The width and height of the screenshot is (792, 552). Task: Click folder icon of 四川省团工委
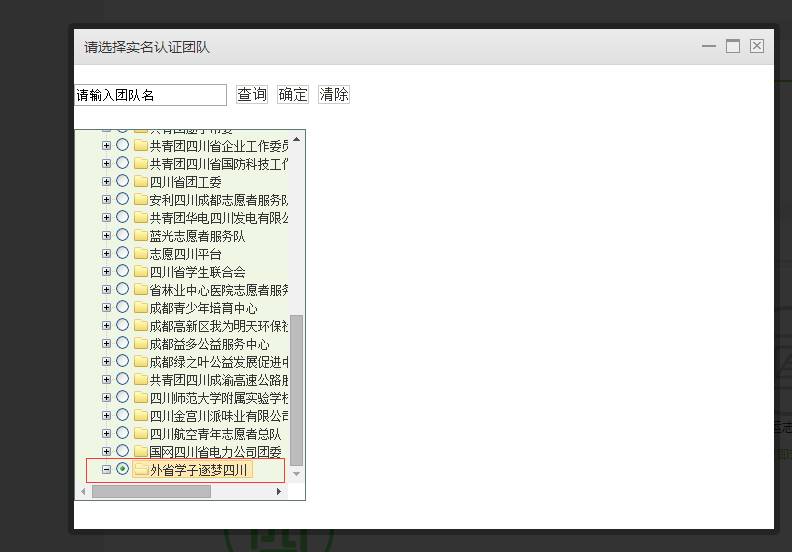pyautogui.click(x=140, y=182)
